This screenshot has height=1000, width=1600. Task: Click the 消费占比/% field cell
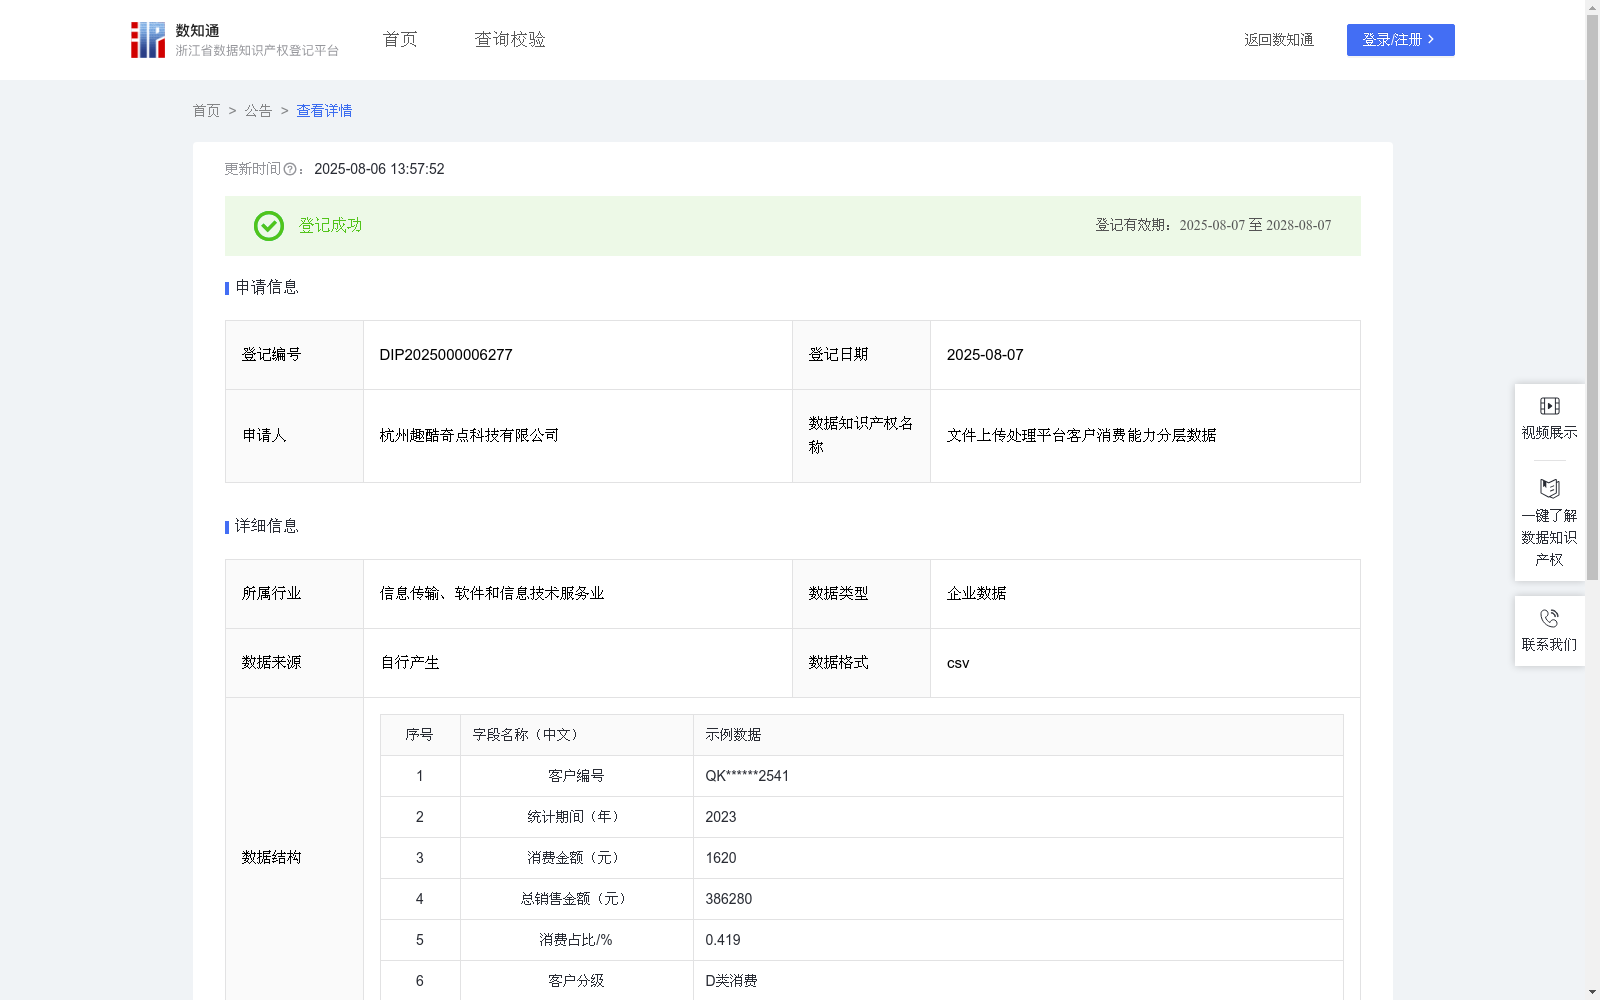[x=576, y=940]
